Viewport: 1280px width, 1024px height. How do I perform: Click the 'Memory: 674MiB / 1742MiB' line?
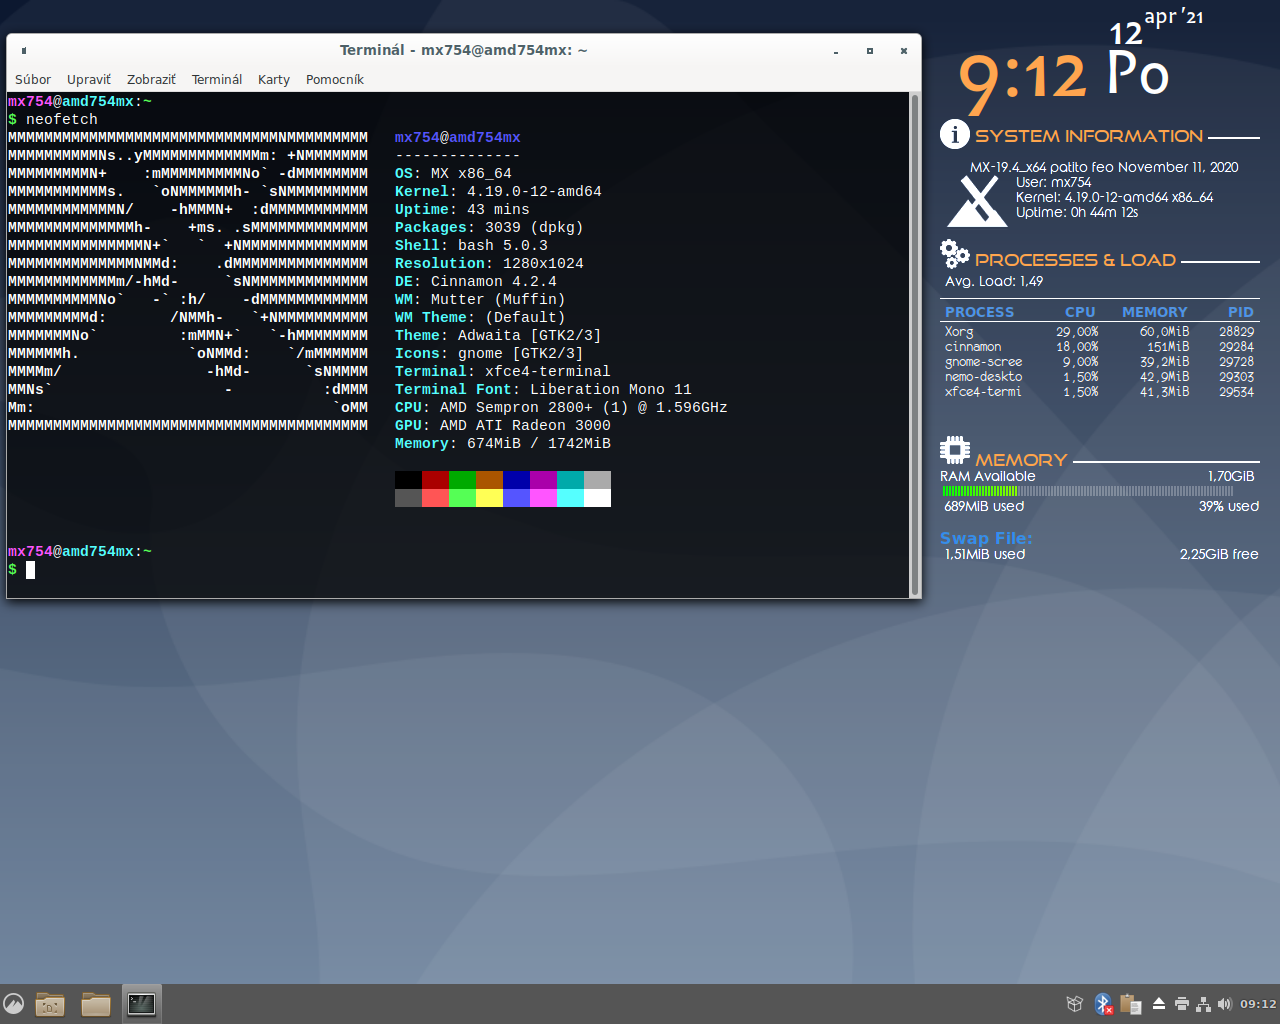coord(503,443)
